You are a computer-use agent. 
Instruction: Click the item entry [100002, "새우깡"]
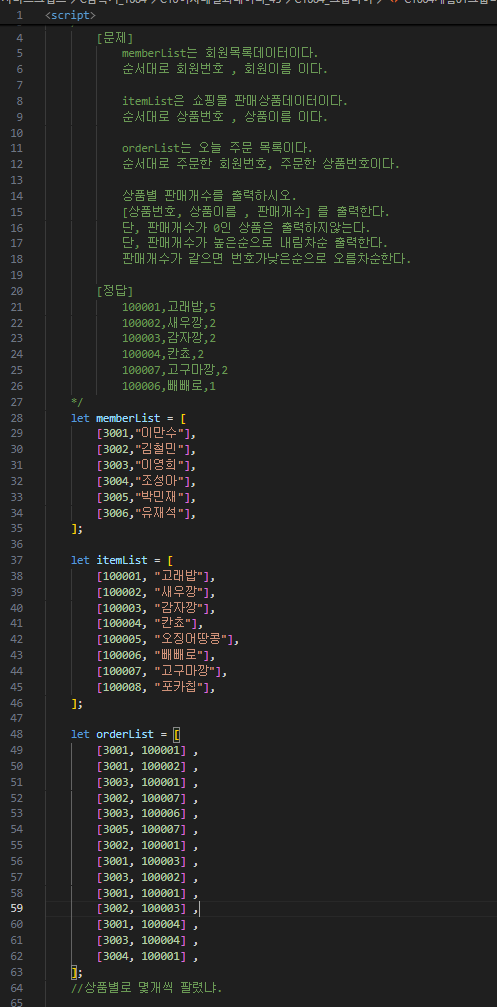pos(156,592)
